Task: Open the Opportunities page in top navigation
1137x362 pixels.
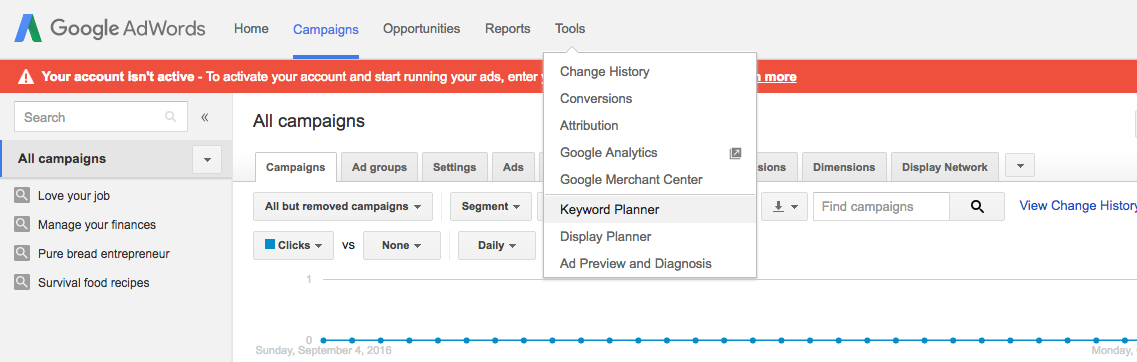Action: pos(421,29)
